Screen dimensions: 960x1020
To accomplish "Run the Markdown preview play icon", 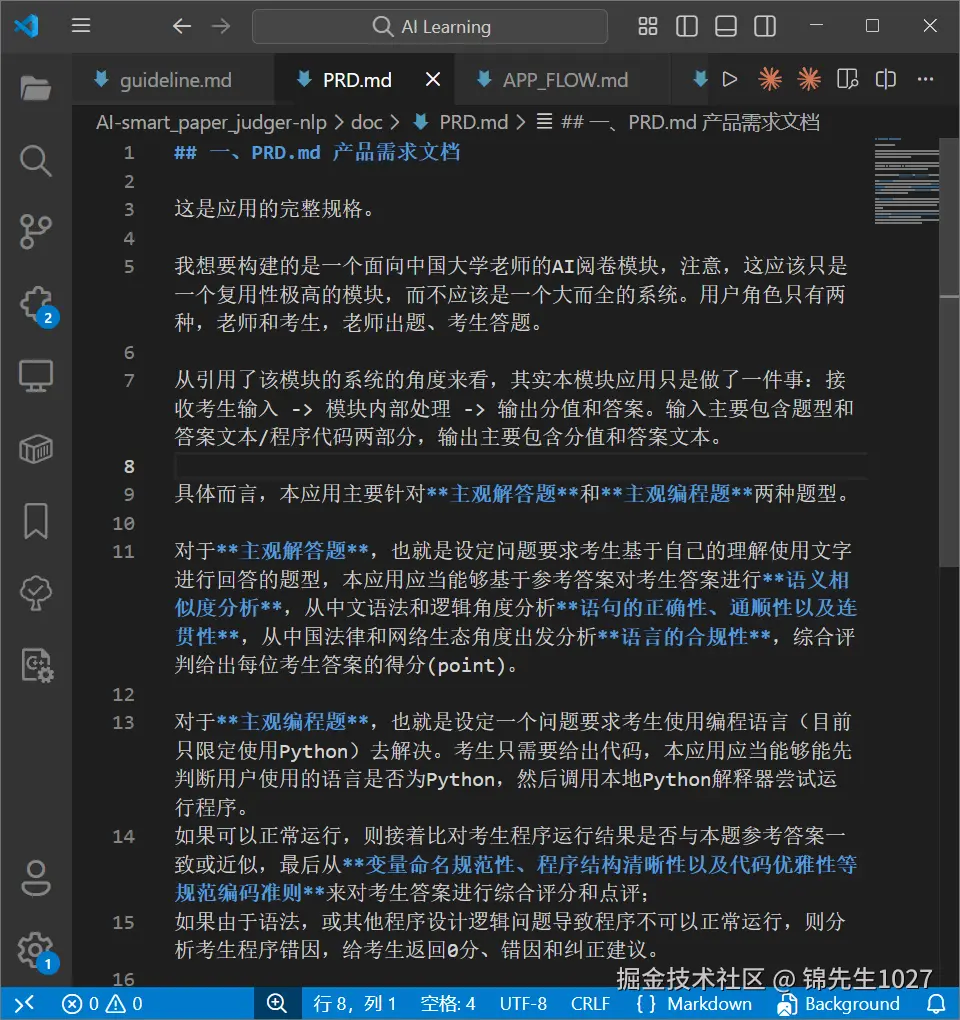I will (729, 79).
